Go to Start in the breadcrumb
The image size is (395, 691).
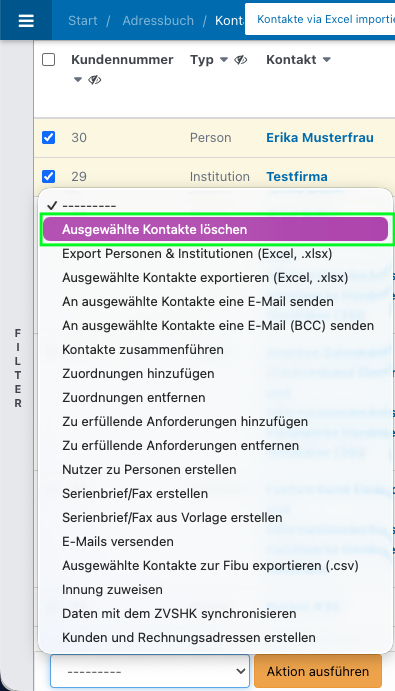click(83, 21)
